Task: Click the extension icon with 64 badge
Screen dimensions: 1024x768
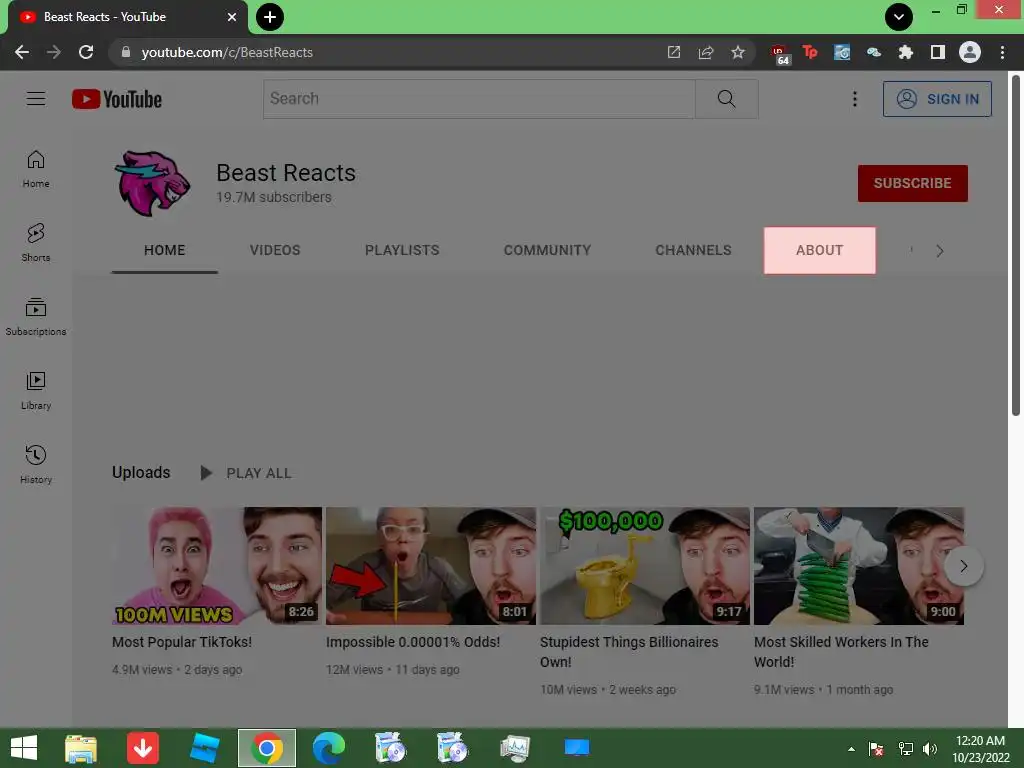Action: click(x=780, y=55)
